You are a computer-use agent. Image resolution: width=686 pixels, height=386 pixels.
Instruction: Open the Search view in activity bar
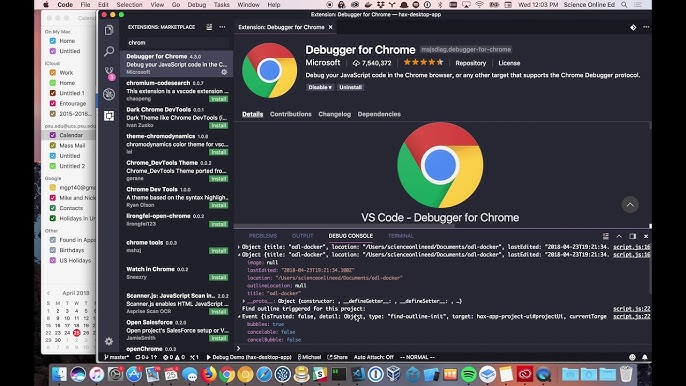(109, 51)
